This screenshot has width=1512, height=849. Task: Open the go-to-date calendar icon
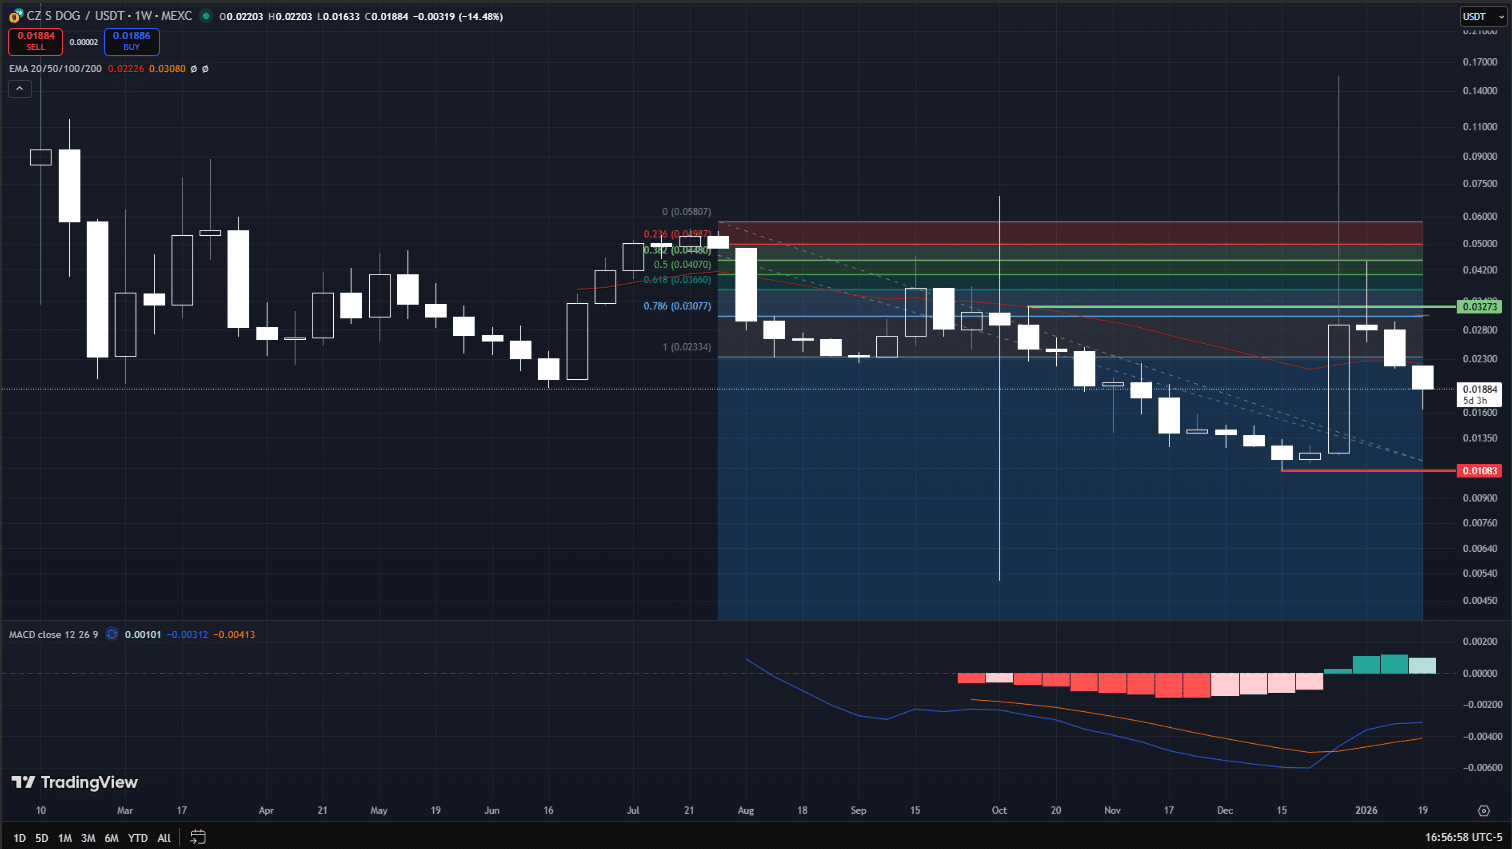coord(198,837)
